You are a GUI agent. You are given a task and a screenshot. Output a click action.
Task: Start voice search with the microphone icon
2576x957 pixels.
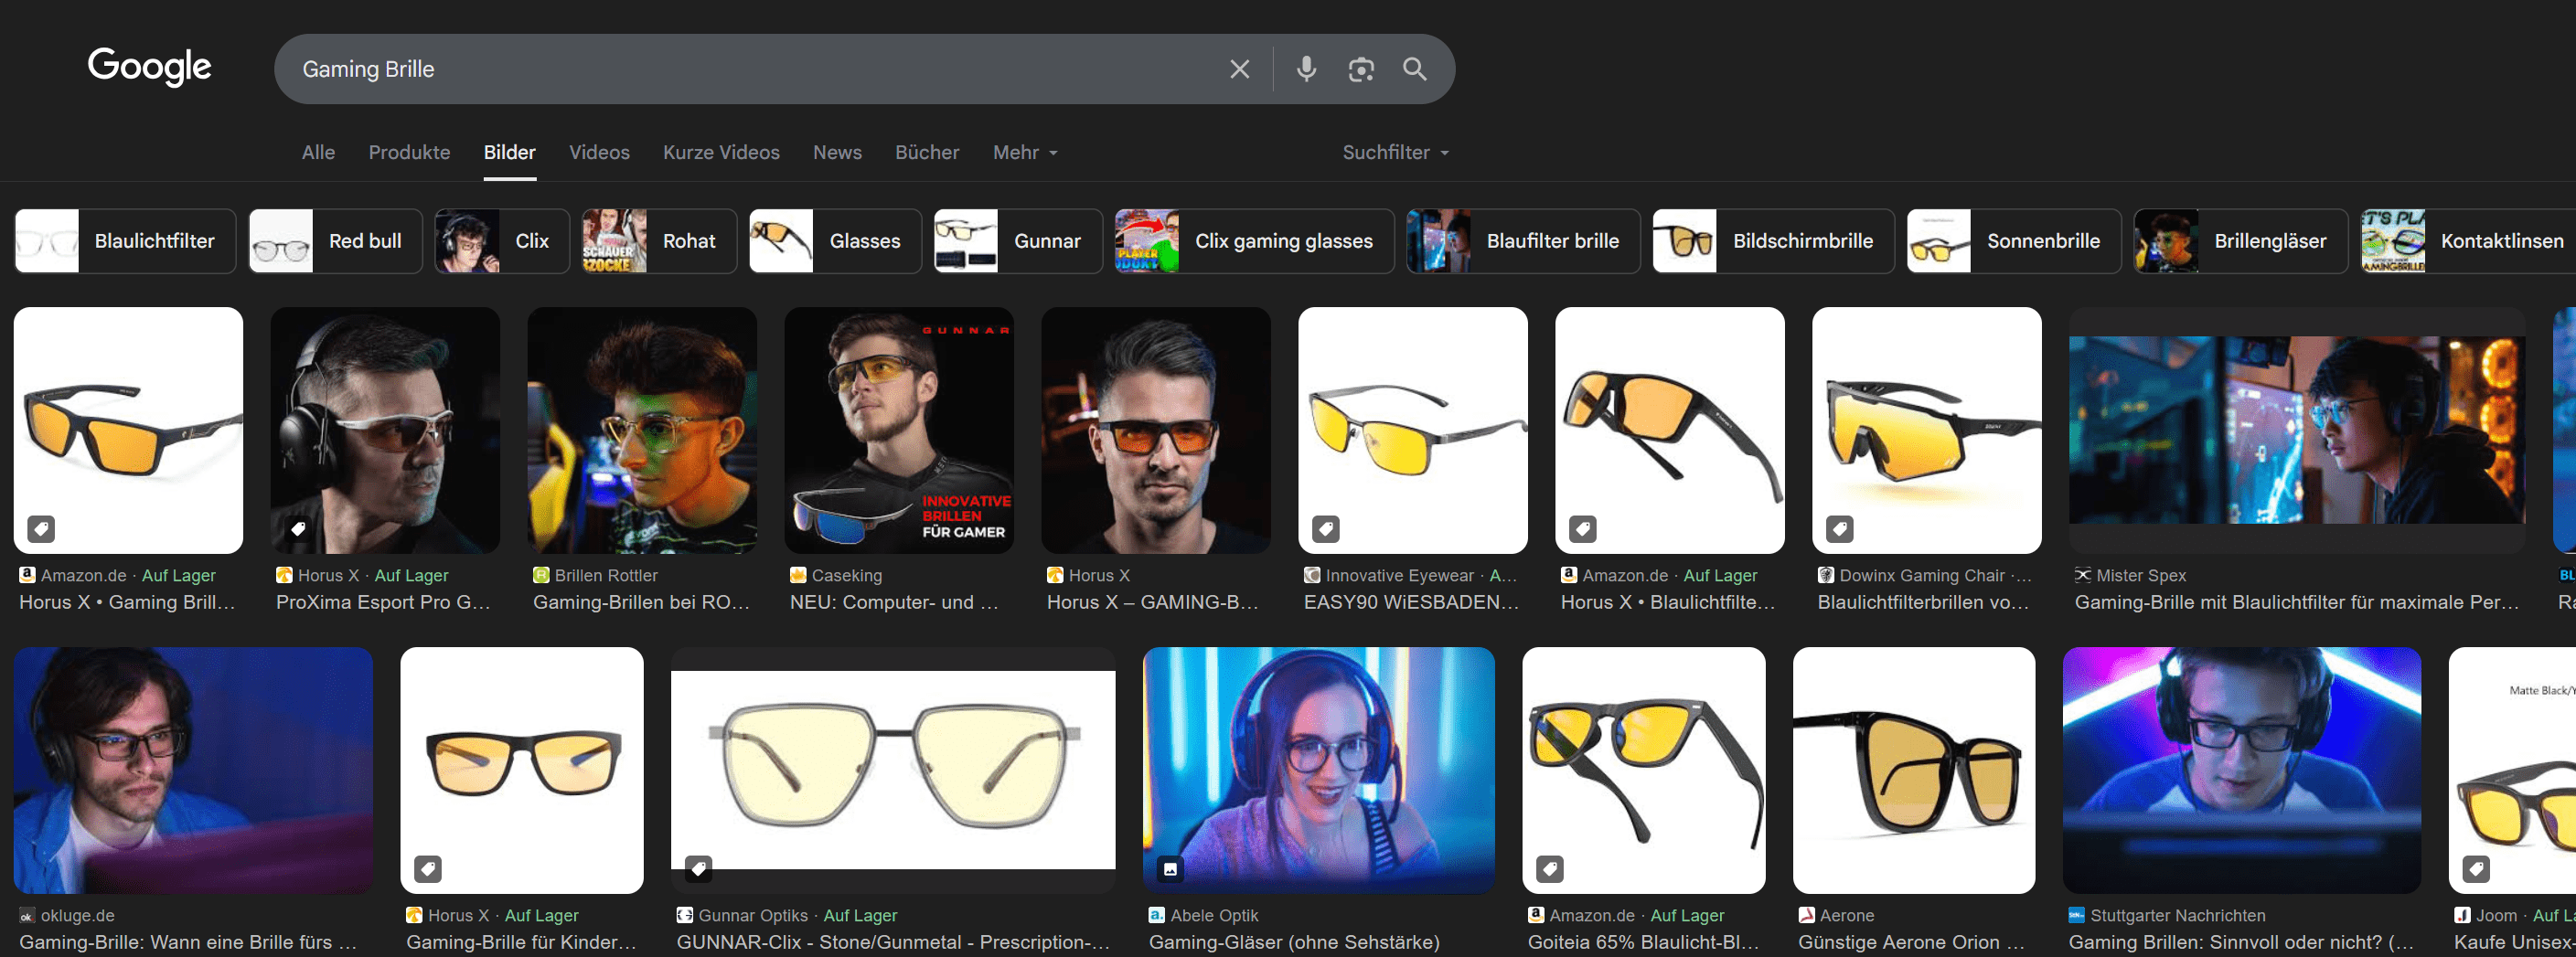coord(1306,69)
